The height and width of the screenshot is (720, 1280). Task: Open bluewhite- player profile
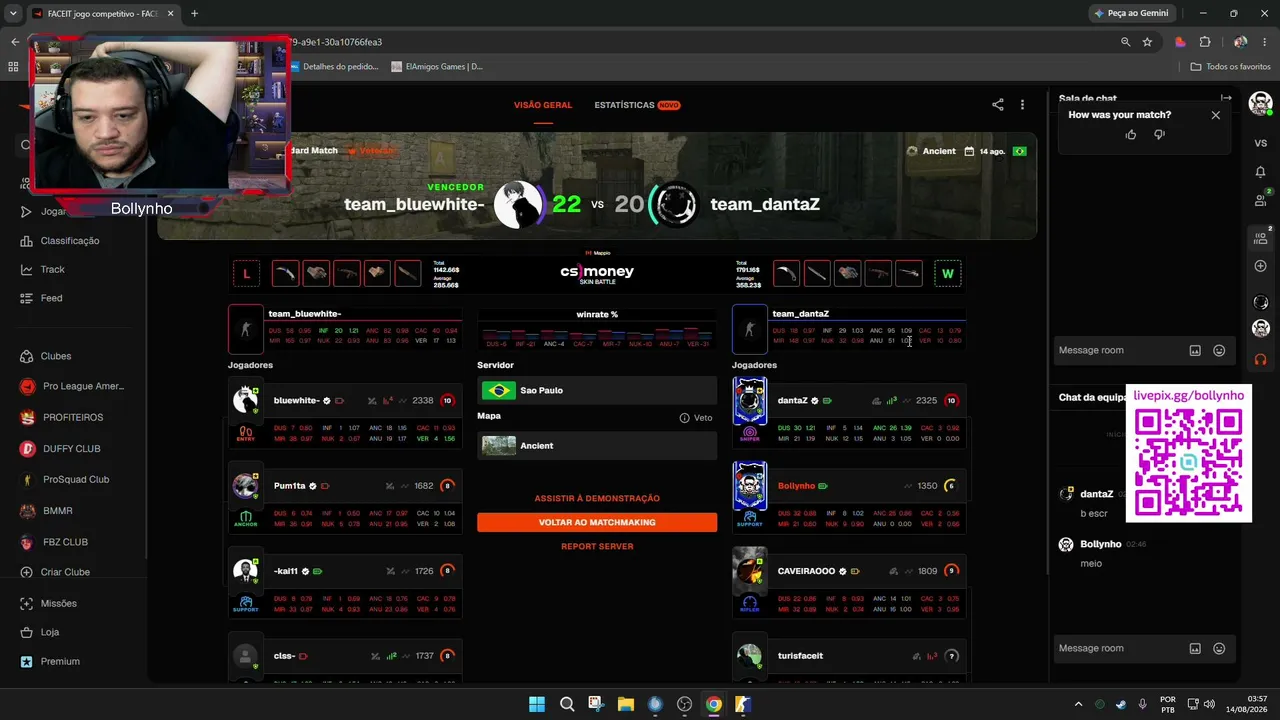[x=297, y=401]
